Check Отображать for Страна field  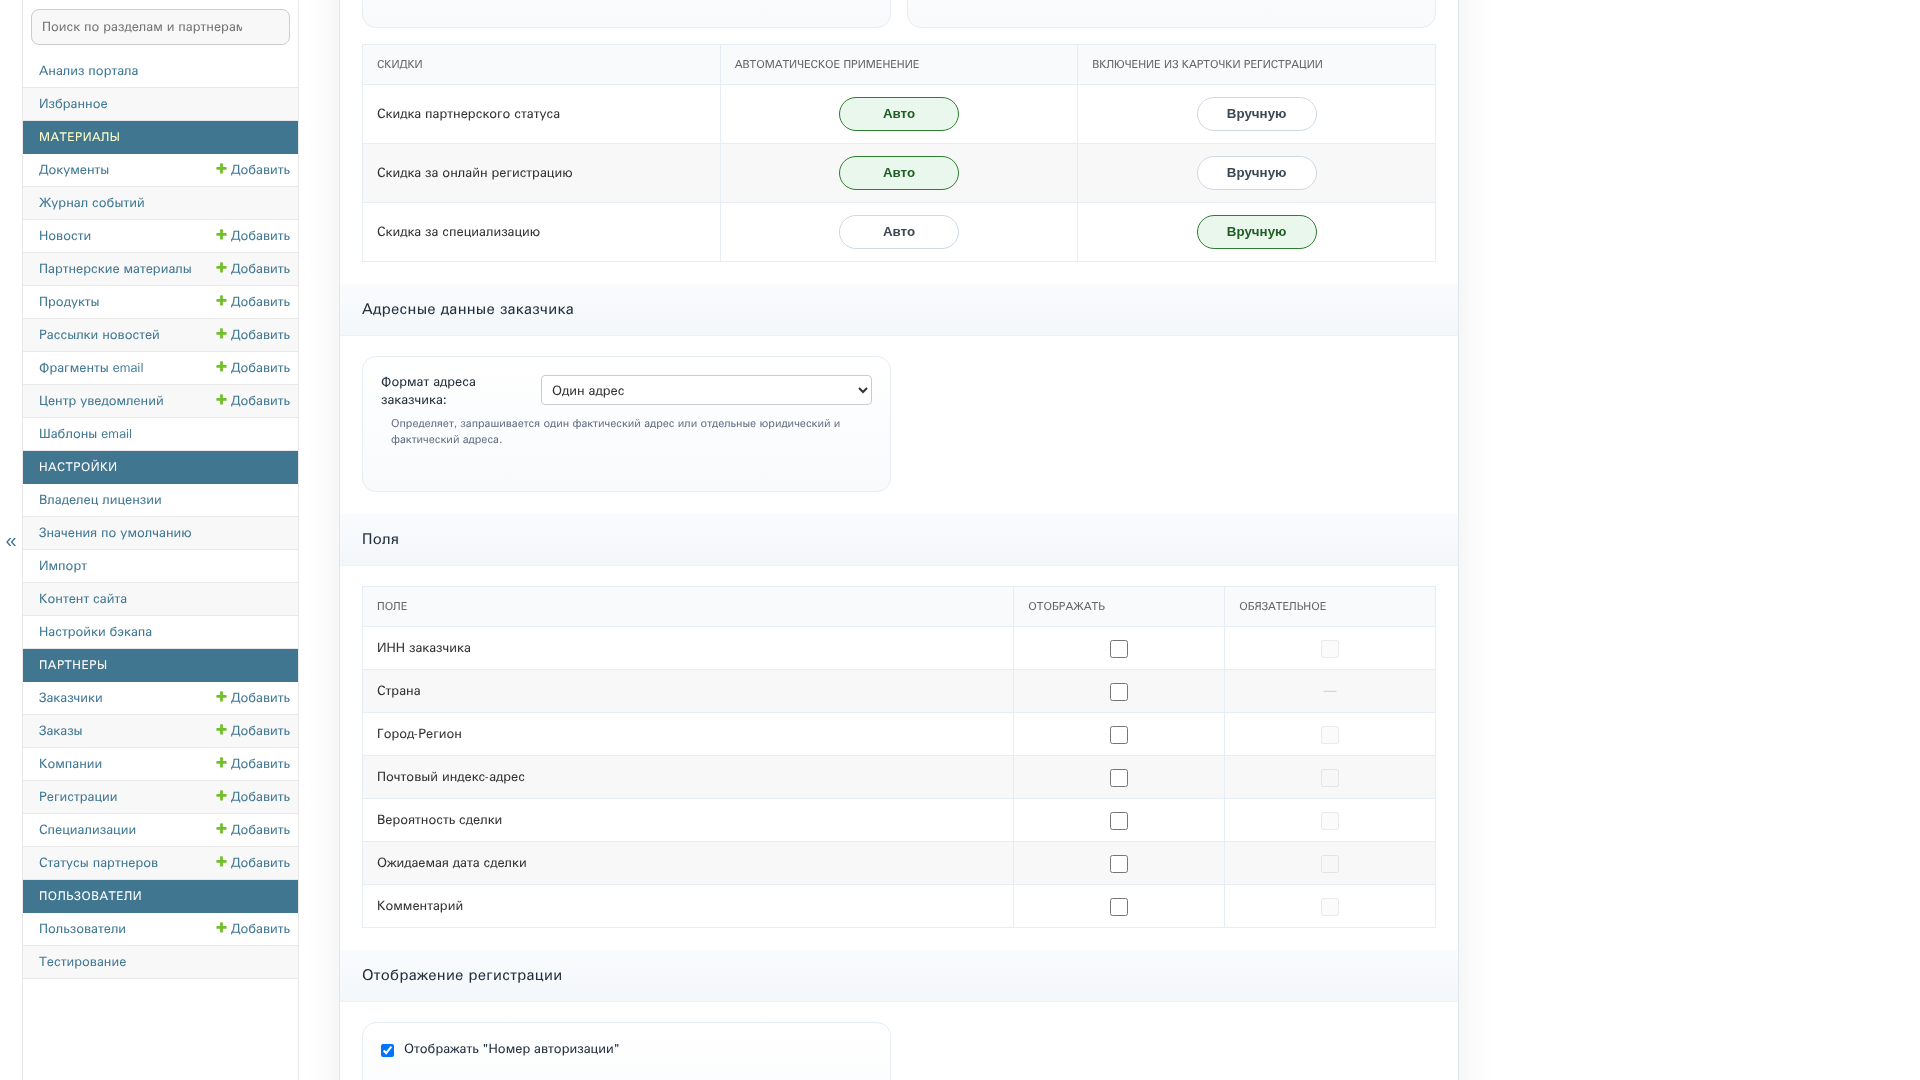coord(1119,692)
